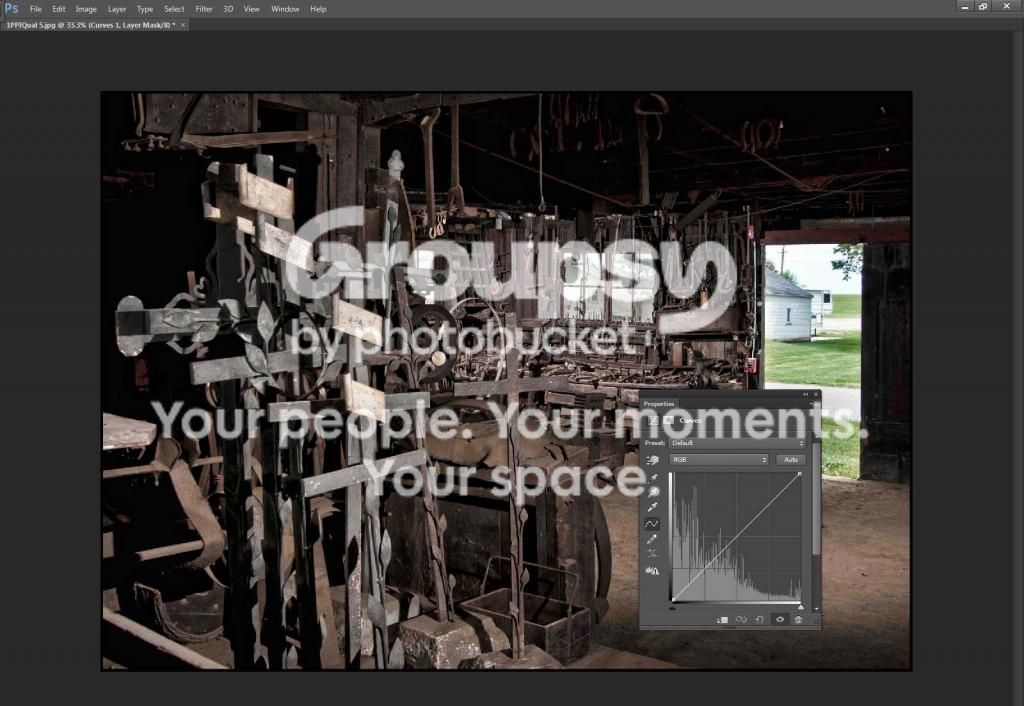Click the scrollbar down arrow in Properties
The height and width of the screenshot is (706, 1024).
click(x=816, y=609)
